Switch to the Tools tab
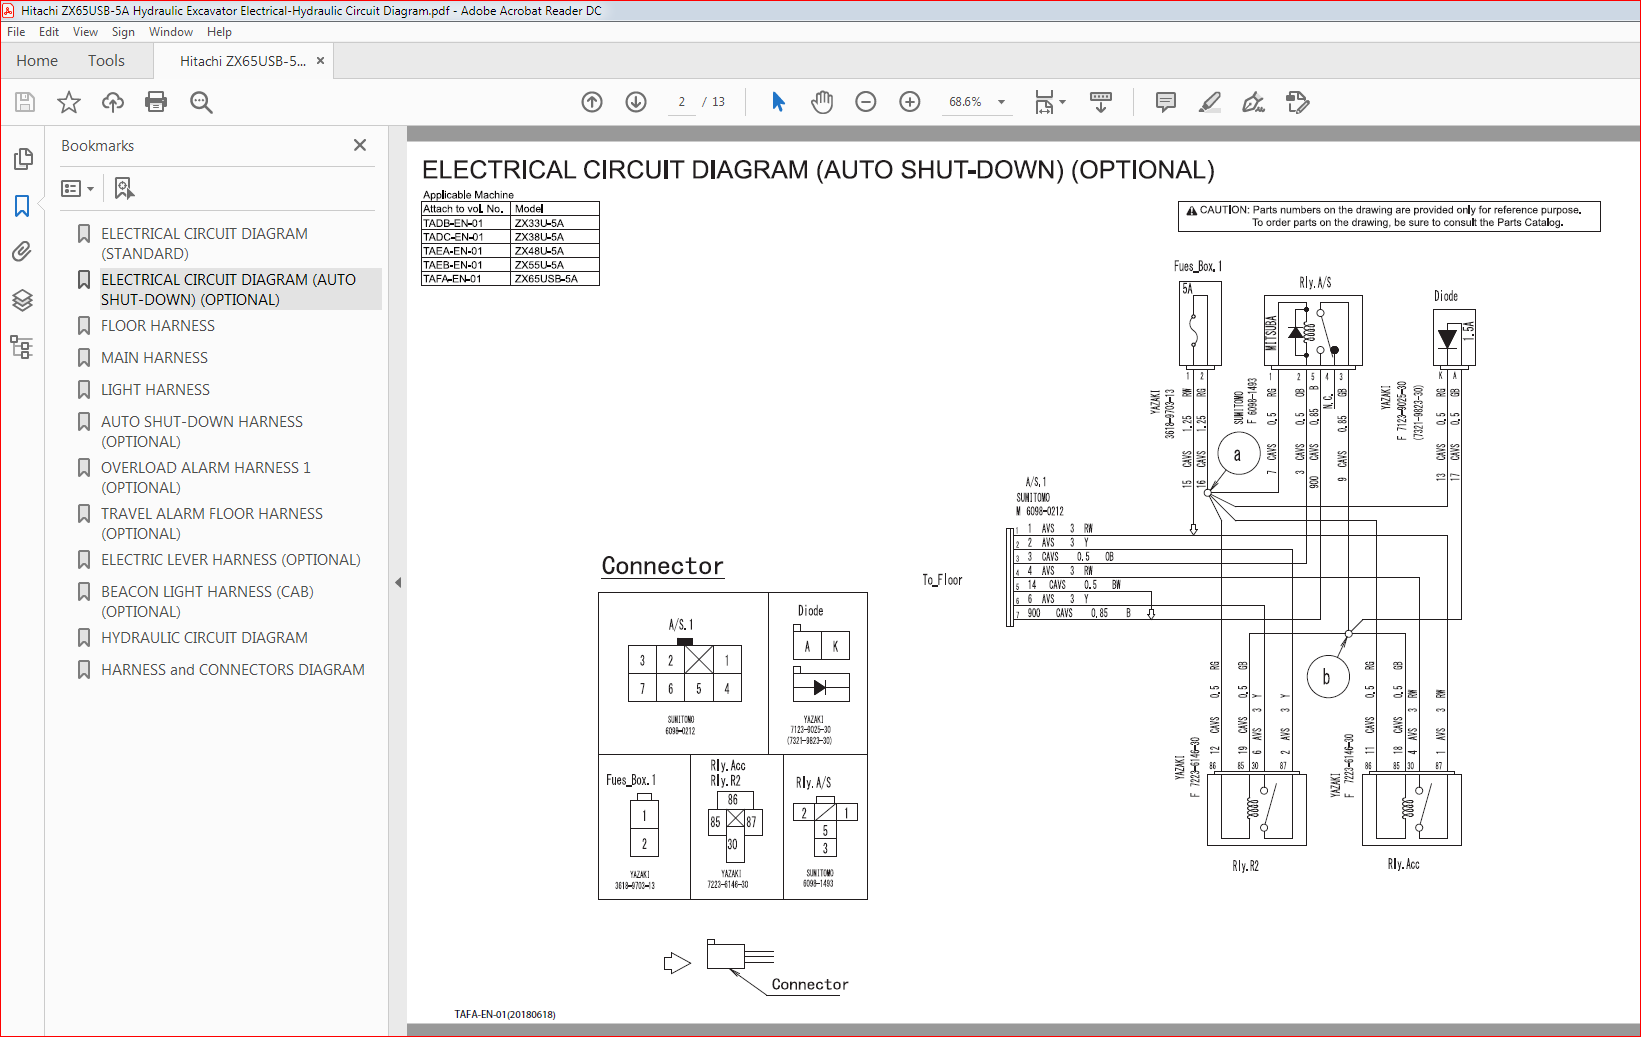Viewport: 1641px width, 1037px height. [x=106, y=61]
